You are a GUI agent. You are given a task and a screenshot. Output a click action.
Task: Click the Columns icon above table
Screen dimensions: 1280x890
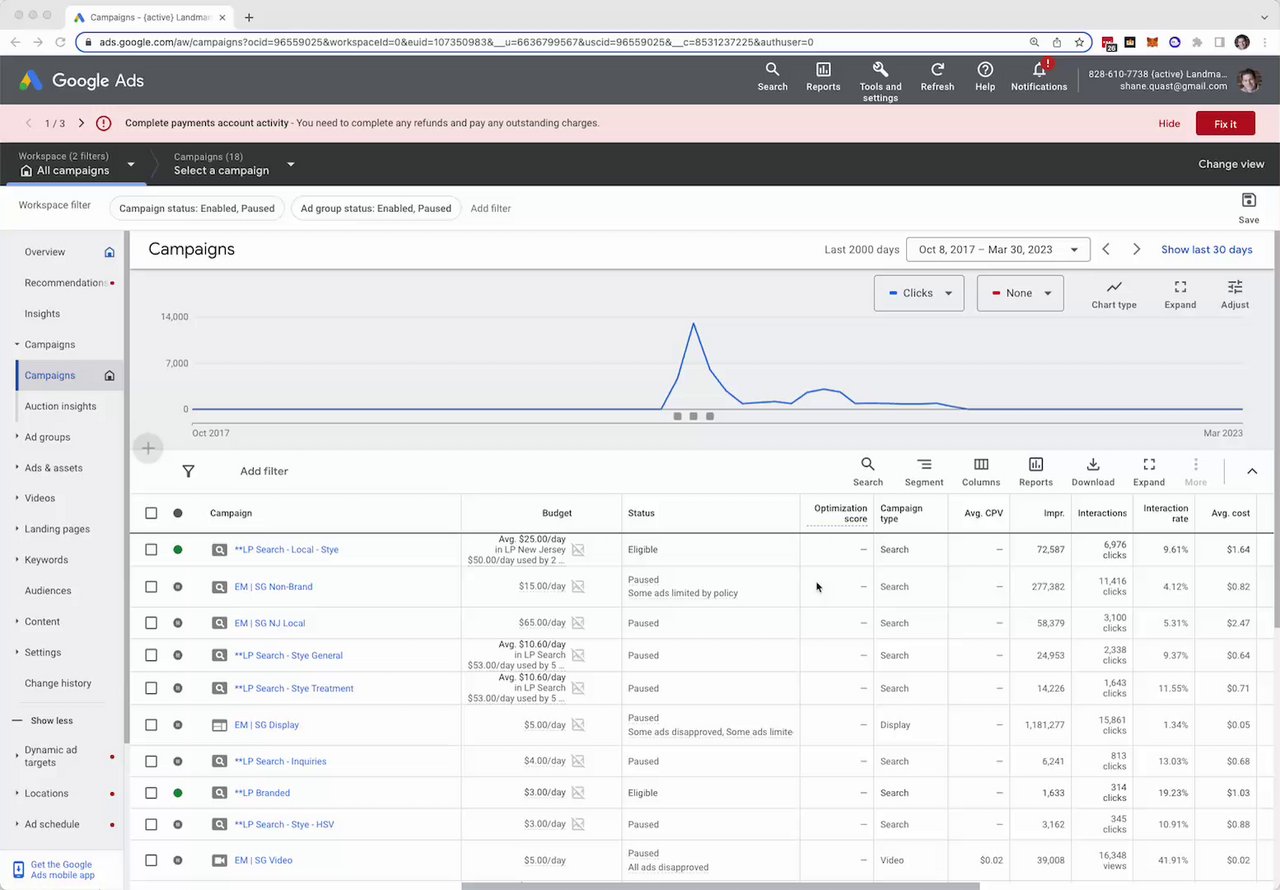tap(981, 465)
